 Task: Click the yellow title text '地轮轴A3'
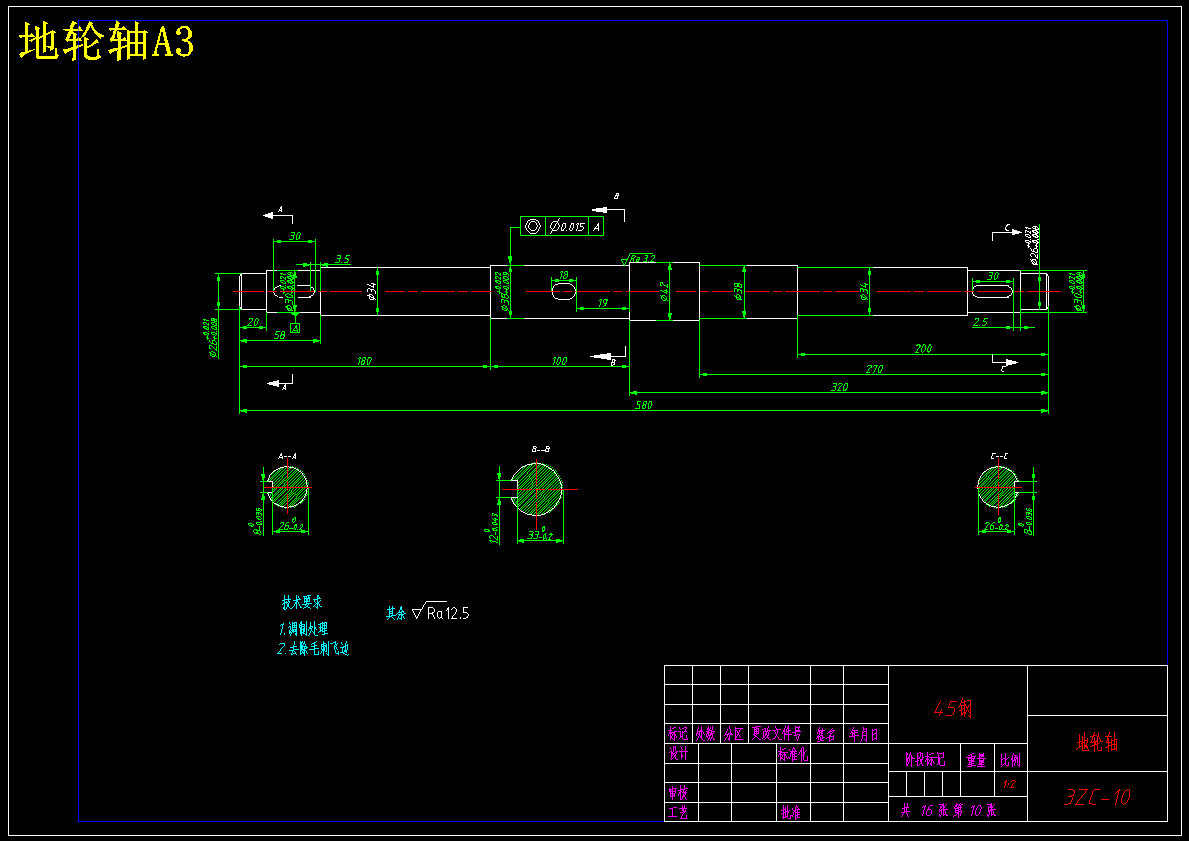tap(106, 42)
